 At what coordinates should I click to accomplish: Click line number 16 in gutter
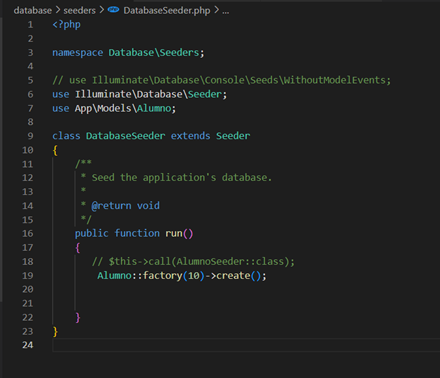coord(28,233)
